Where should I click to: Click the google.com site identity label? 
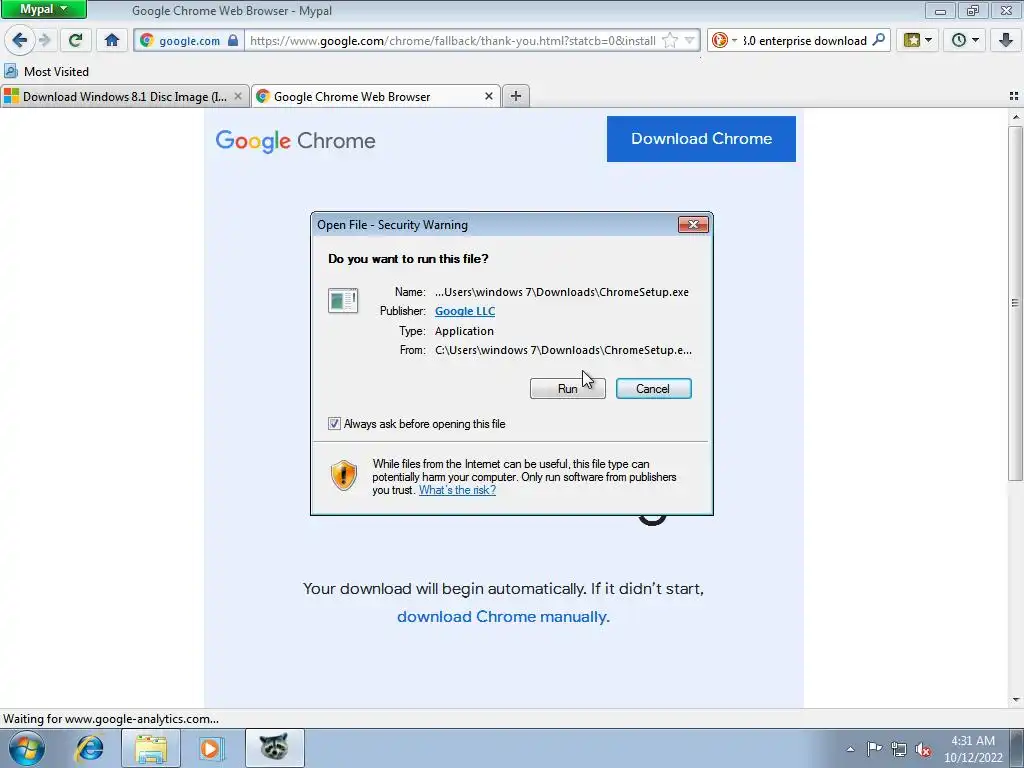[189, 40]
